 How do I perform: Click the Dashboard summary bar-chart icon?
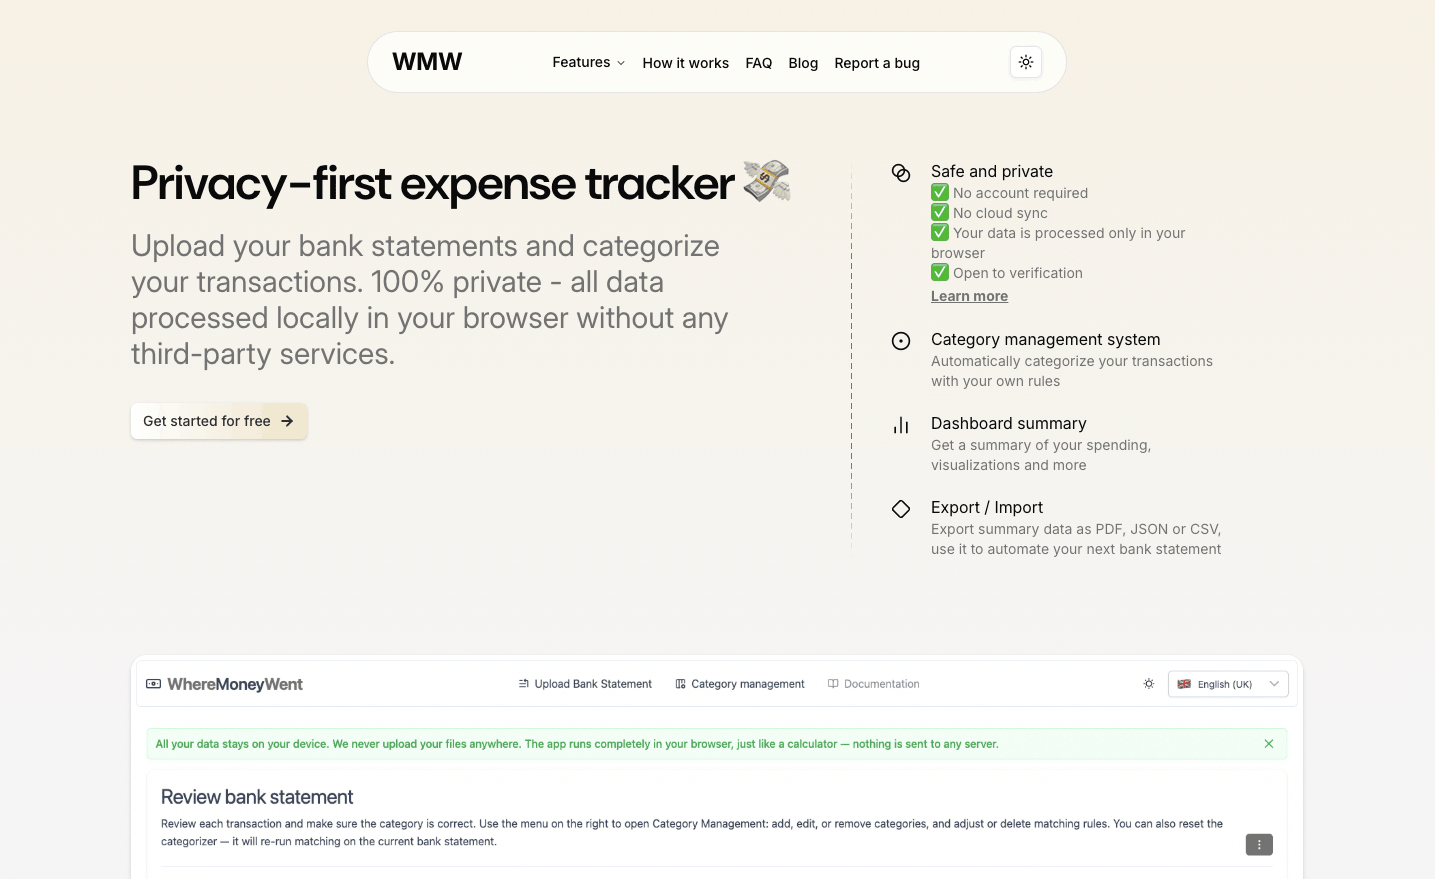[901, 425]
